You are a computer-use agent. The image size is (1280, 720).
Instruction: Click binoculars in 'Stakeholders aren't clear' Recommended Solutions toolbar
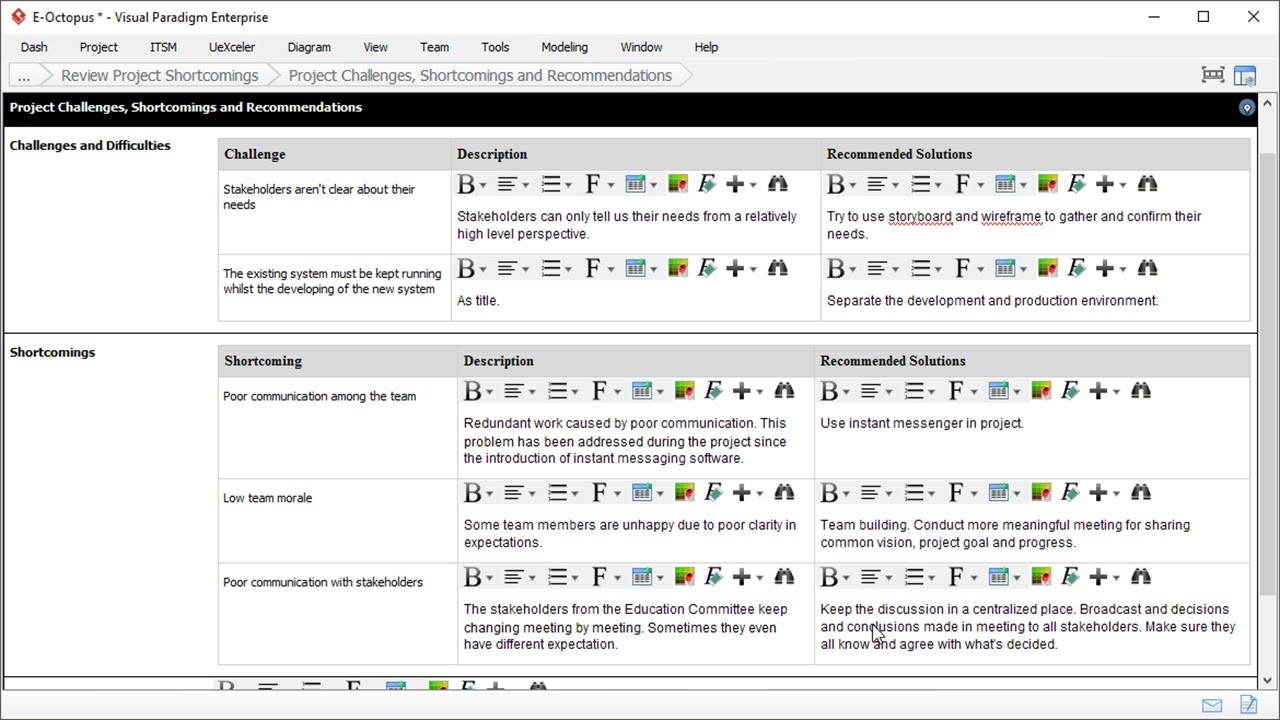(x=1148, y=184)
